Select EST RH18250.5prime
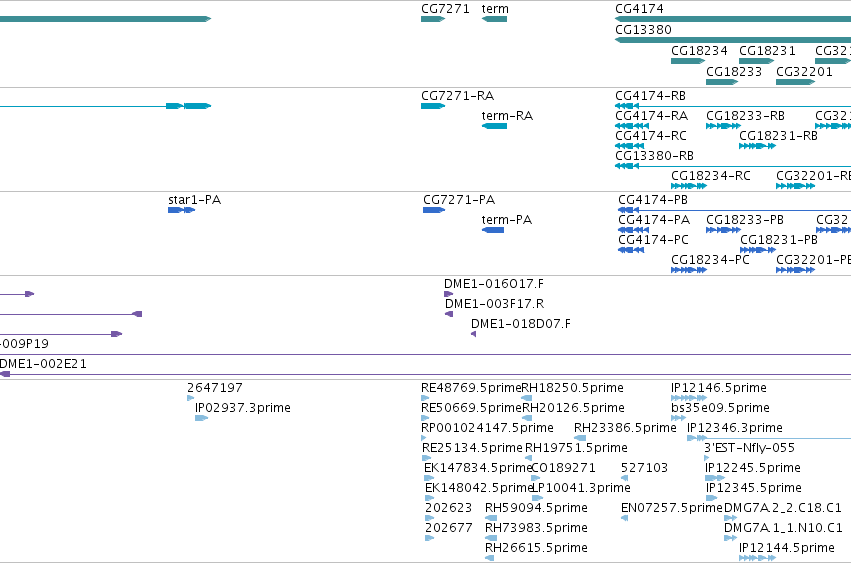 pos(526,398)
